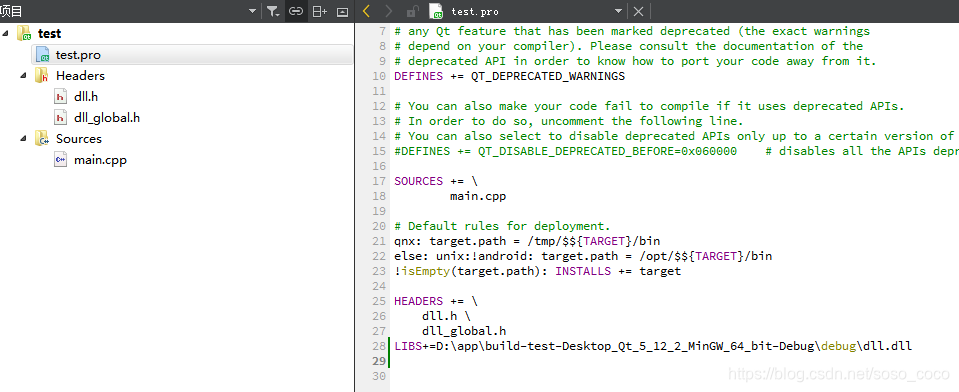Collapse the Sources folder
The height and width of the screenshot is (392, 959).
pyautogui.click(x=23, y=138)
